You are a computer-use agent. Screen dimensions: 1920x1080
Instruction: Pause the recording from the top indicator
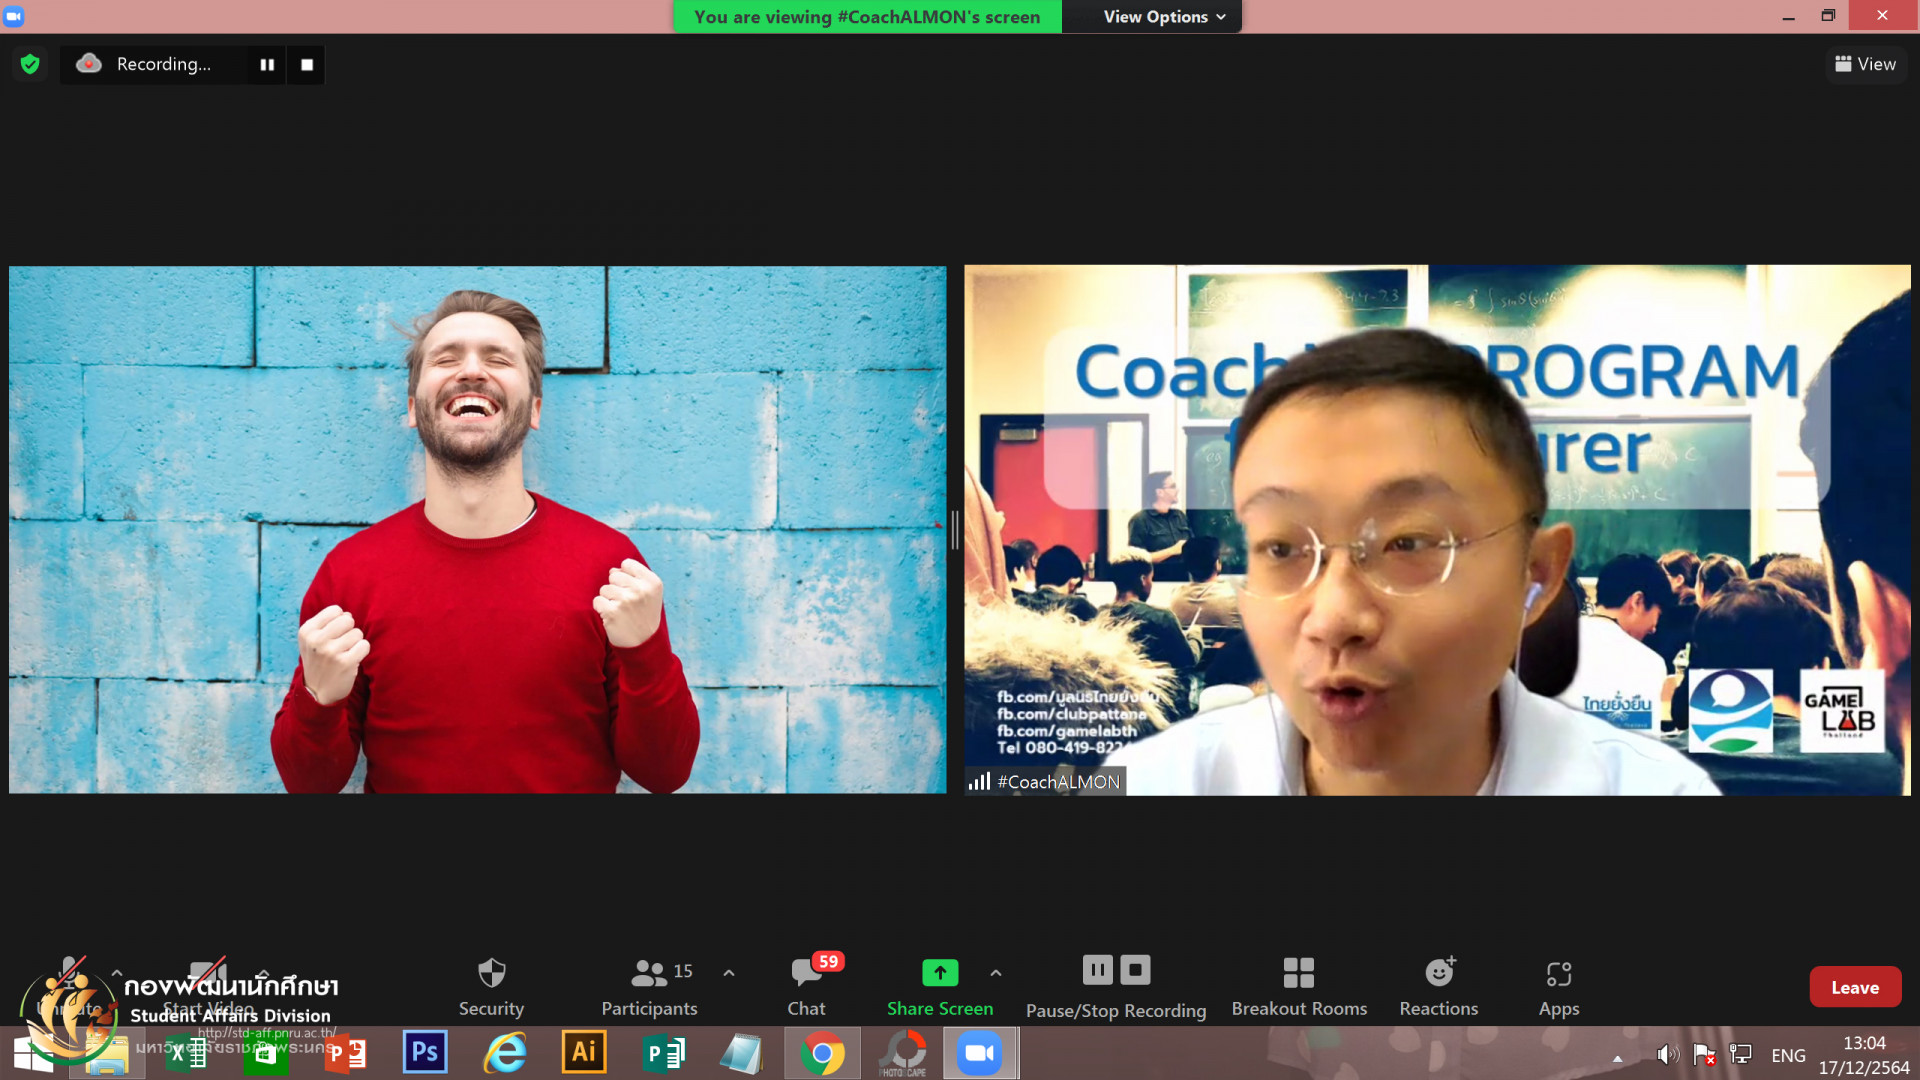[x=267, y=64]
